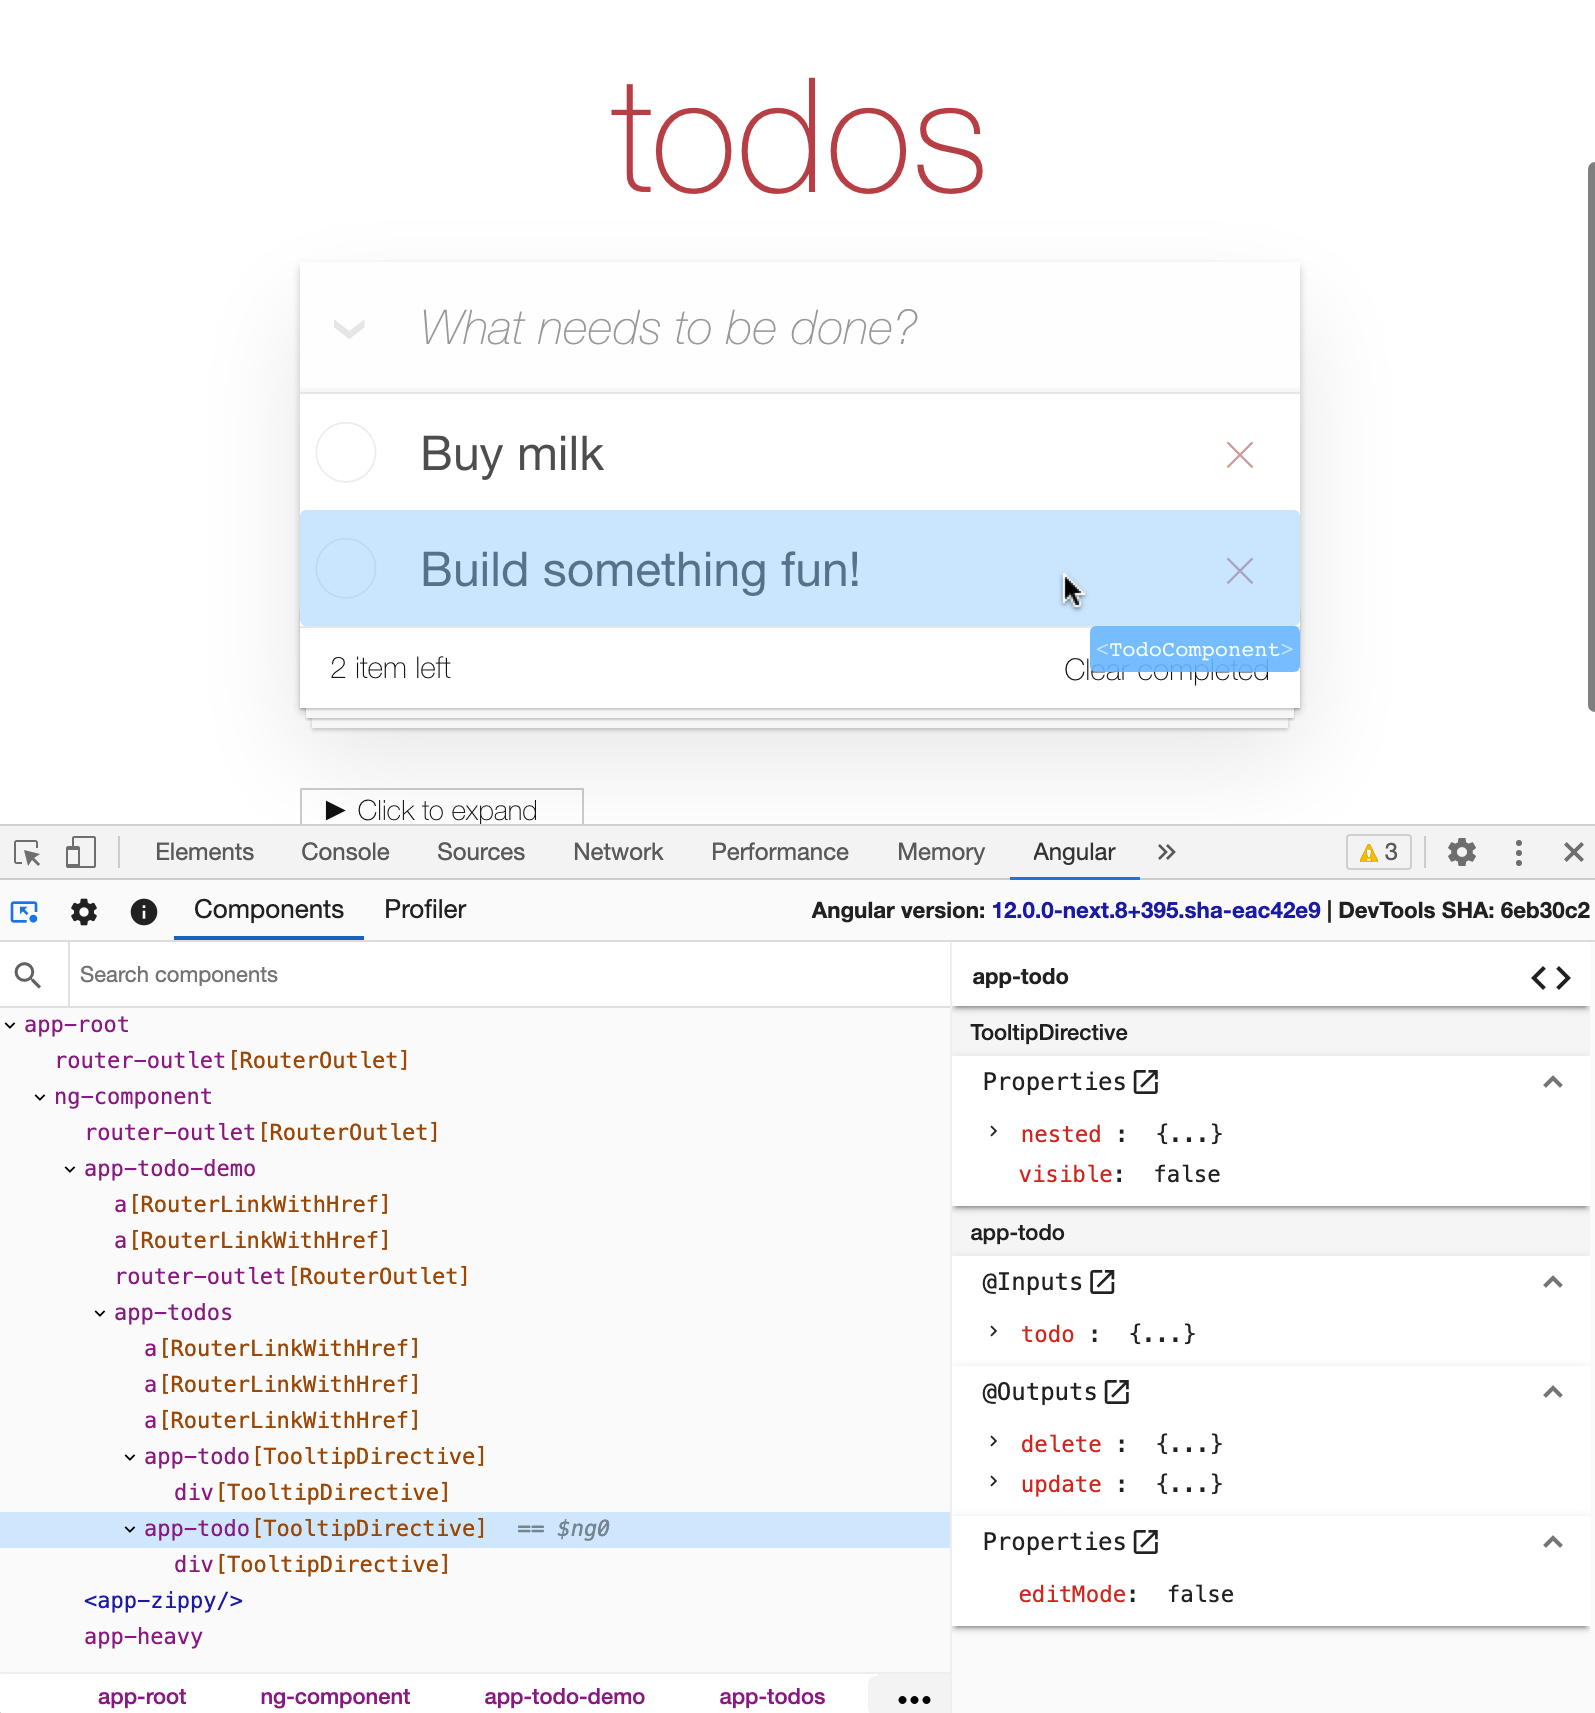Collapse the @Inputs section
The width and height of the screenshot is (1595, 1713).
click(1552, 1282)
